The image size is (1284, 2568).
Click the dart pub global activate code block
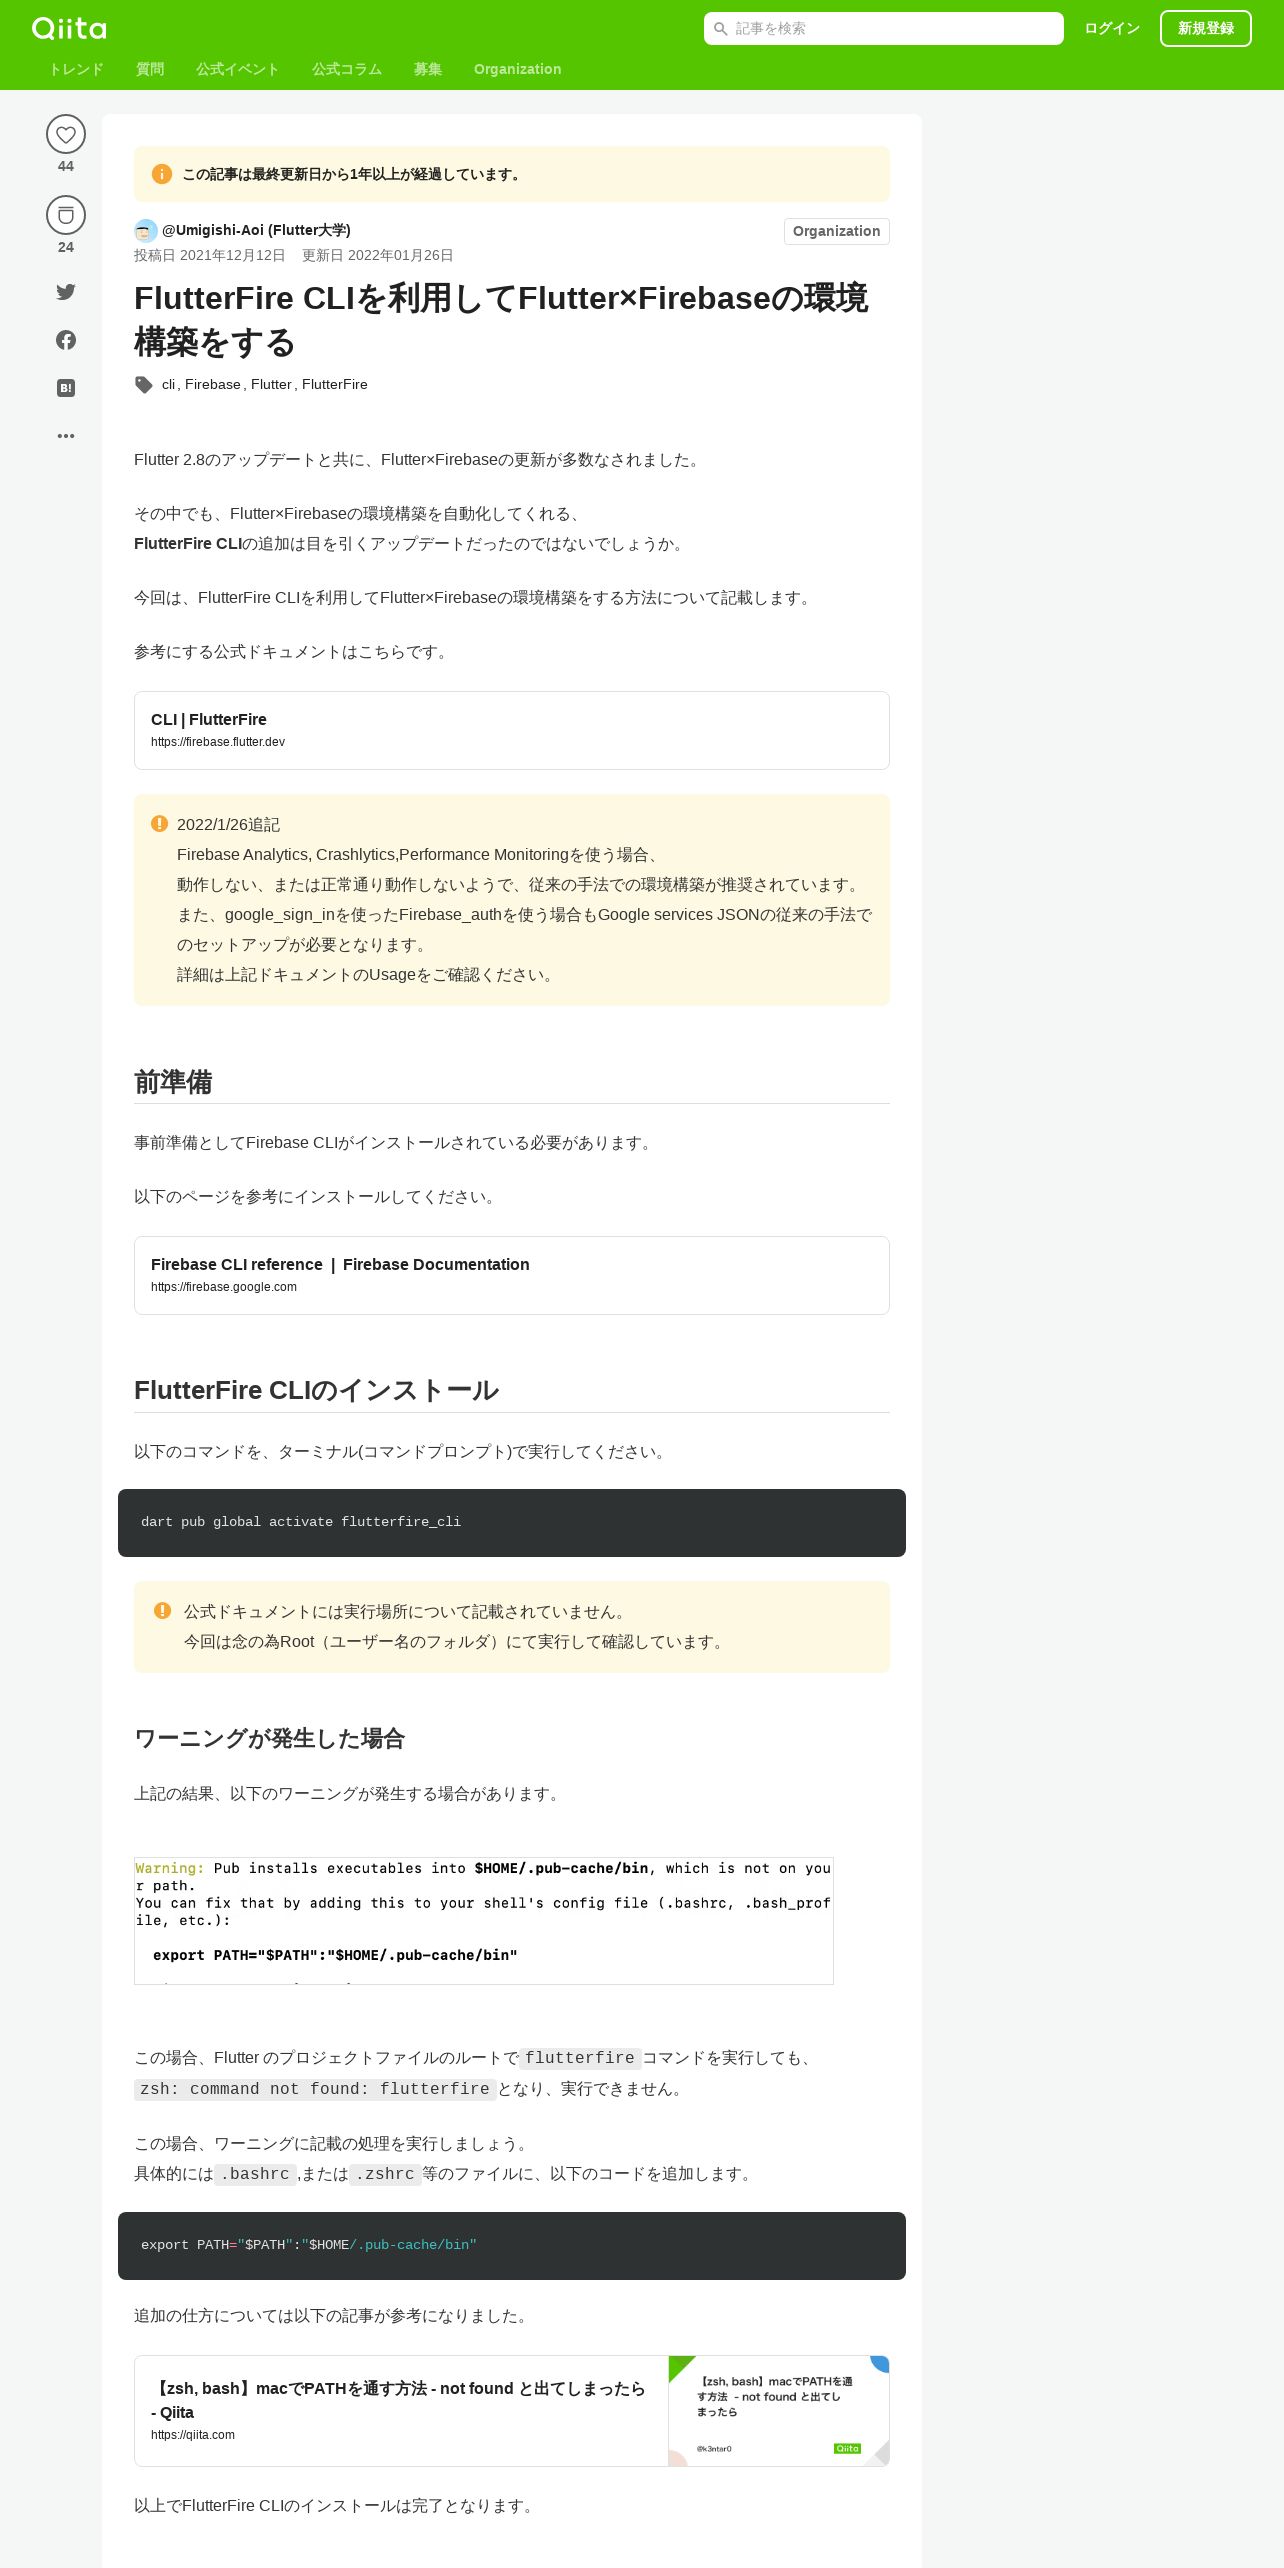(512, 1523)
